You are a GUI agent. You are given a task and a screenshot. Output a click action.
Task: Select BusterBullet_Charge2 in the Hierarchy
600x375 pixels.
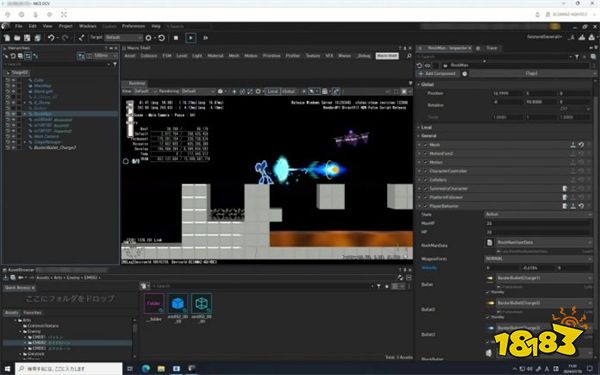tap(55, 148)
